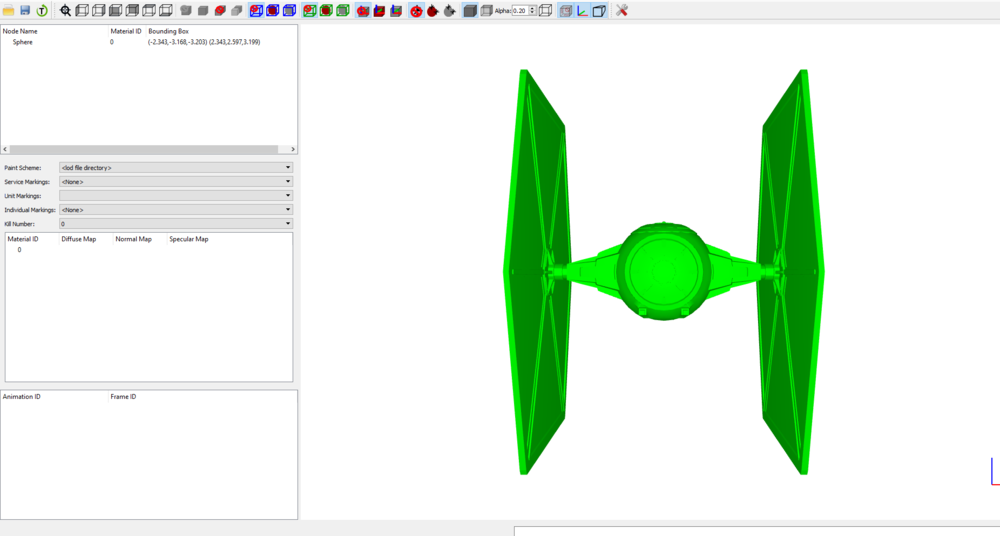Toggle round marker with red prohibition sign
Screen dimensions: 1000x536
[416, 10]
